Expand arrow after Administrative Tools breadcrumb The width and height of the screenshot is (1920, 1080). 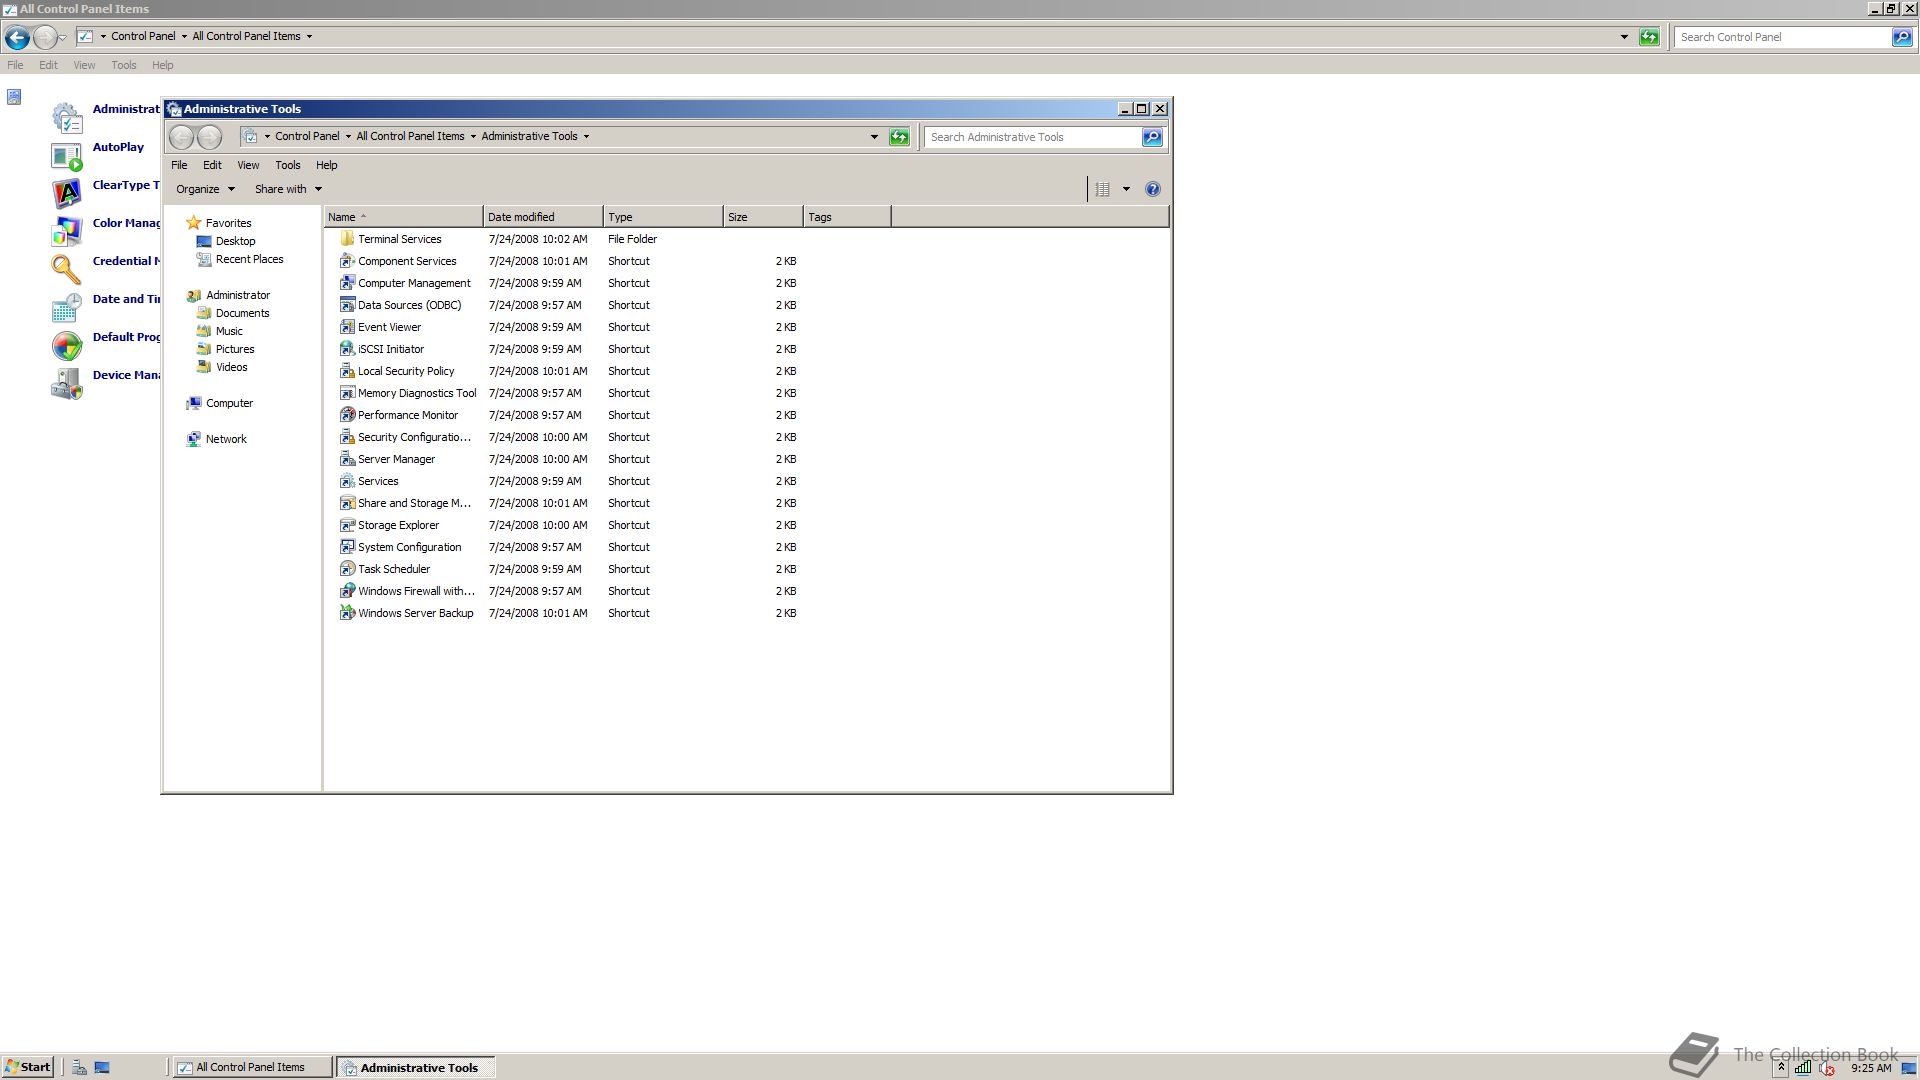[x=586, y=137]
